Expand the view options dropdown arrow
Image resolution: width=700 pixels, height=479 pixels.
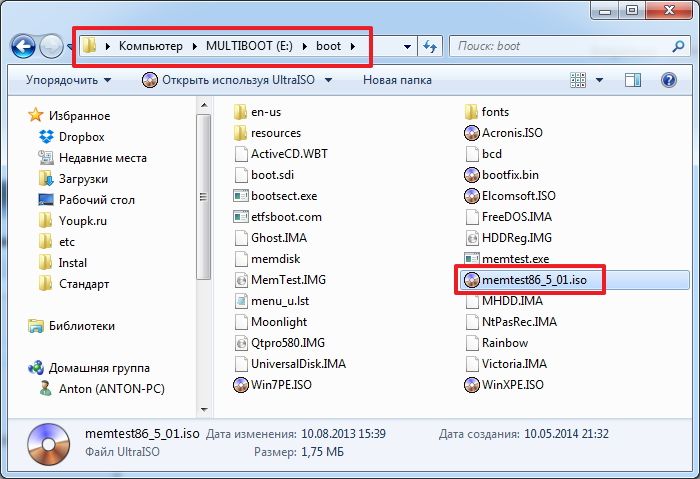602,79
